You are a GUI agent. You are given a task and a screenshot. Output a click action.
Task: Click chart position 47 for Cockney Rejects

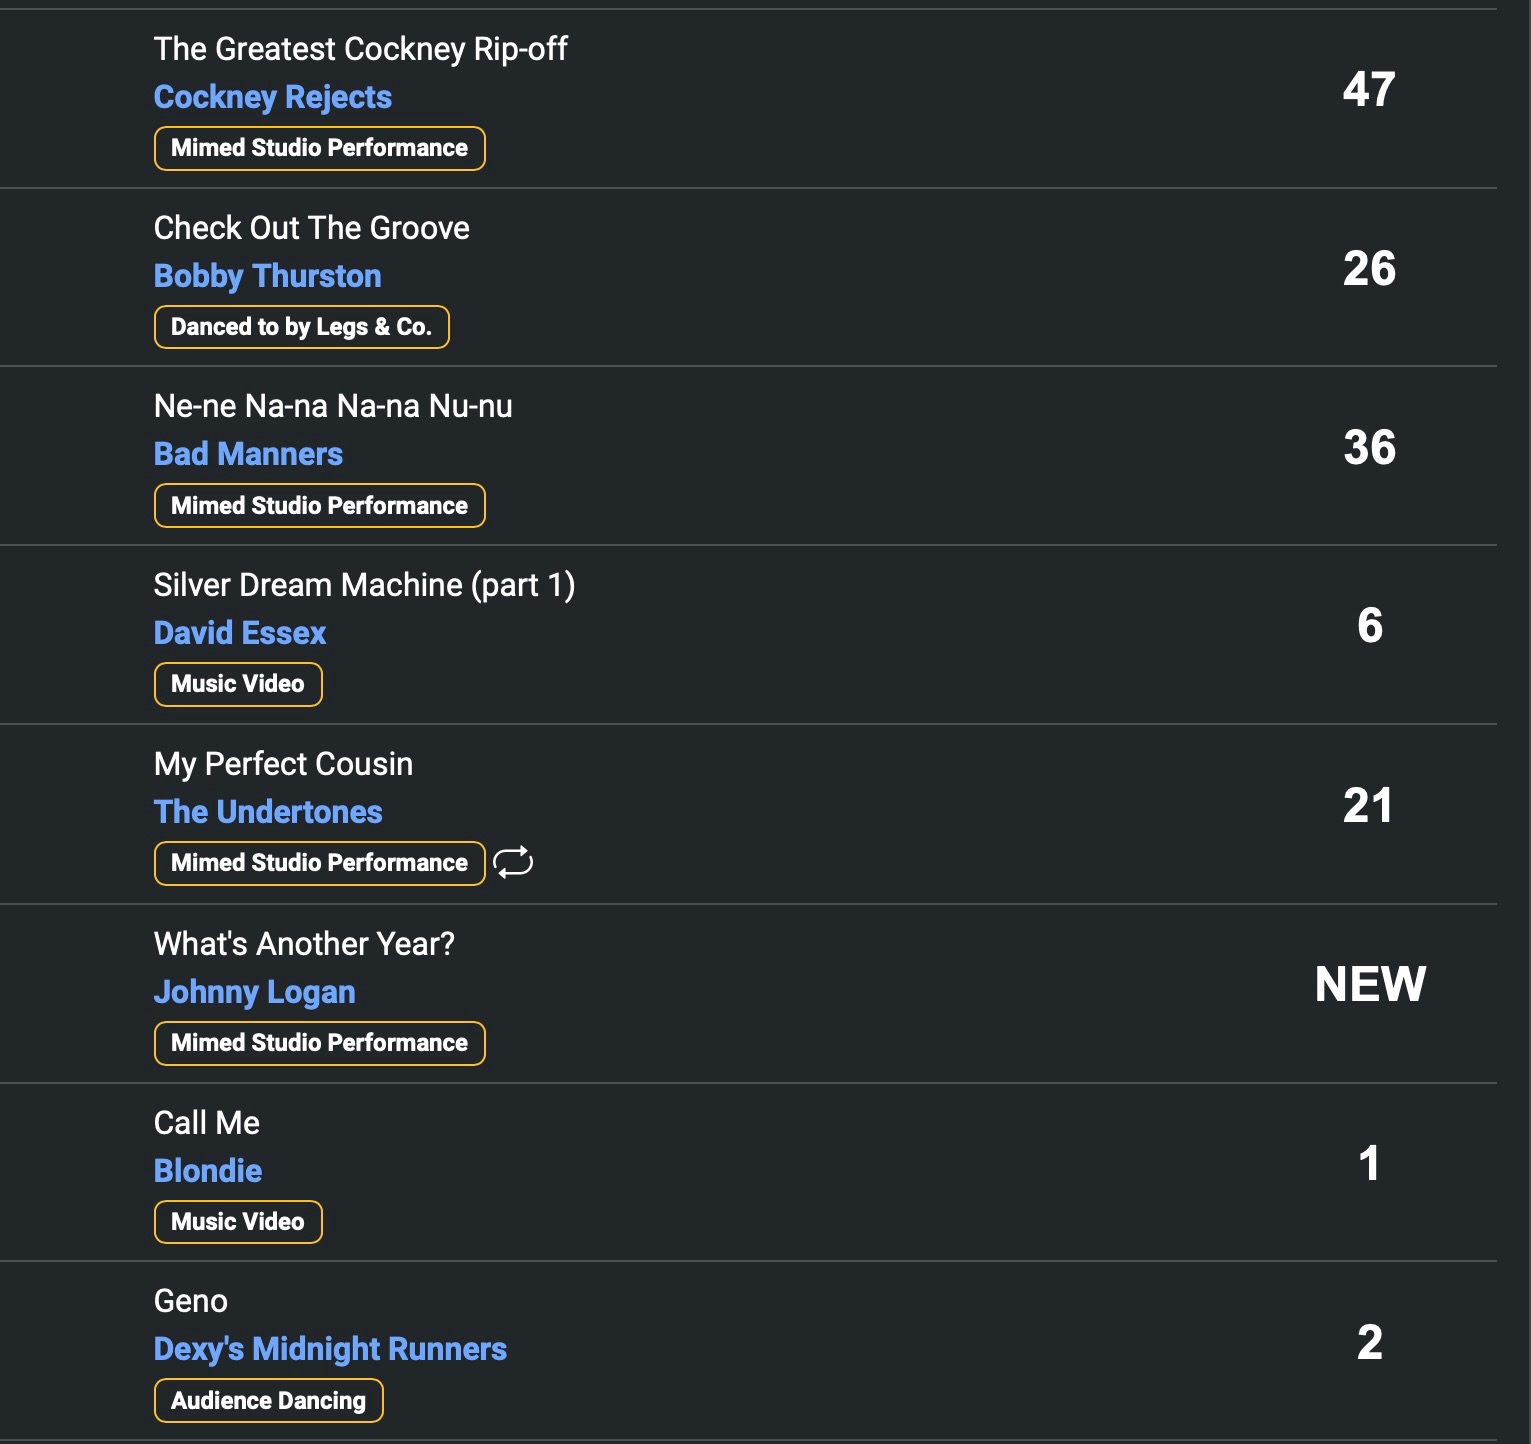pos(1368,90)
